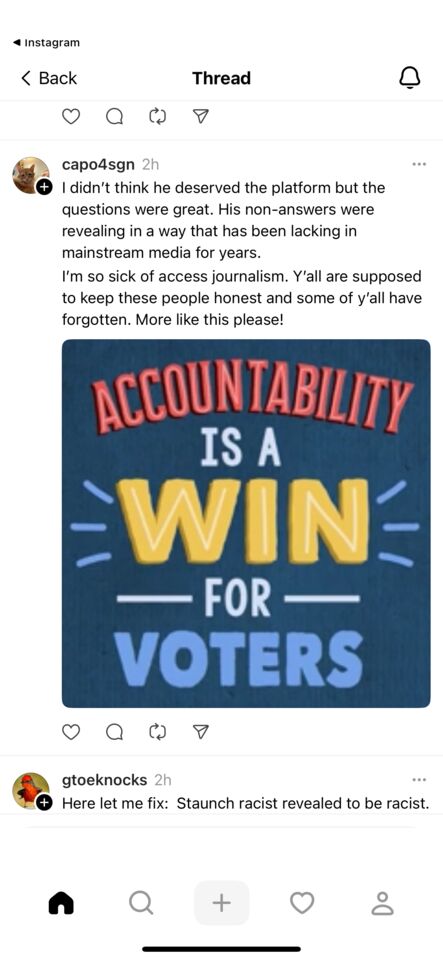Viewport: 443px width, 960px height.
Task: Tap the notification bell icon
Action: (x=409, y=78)
